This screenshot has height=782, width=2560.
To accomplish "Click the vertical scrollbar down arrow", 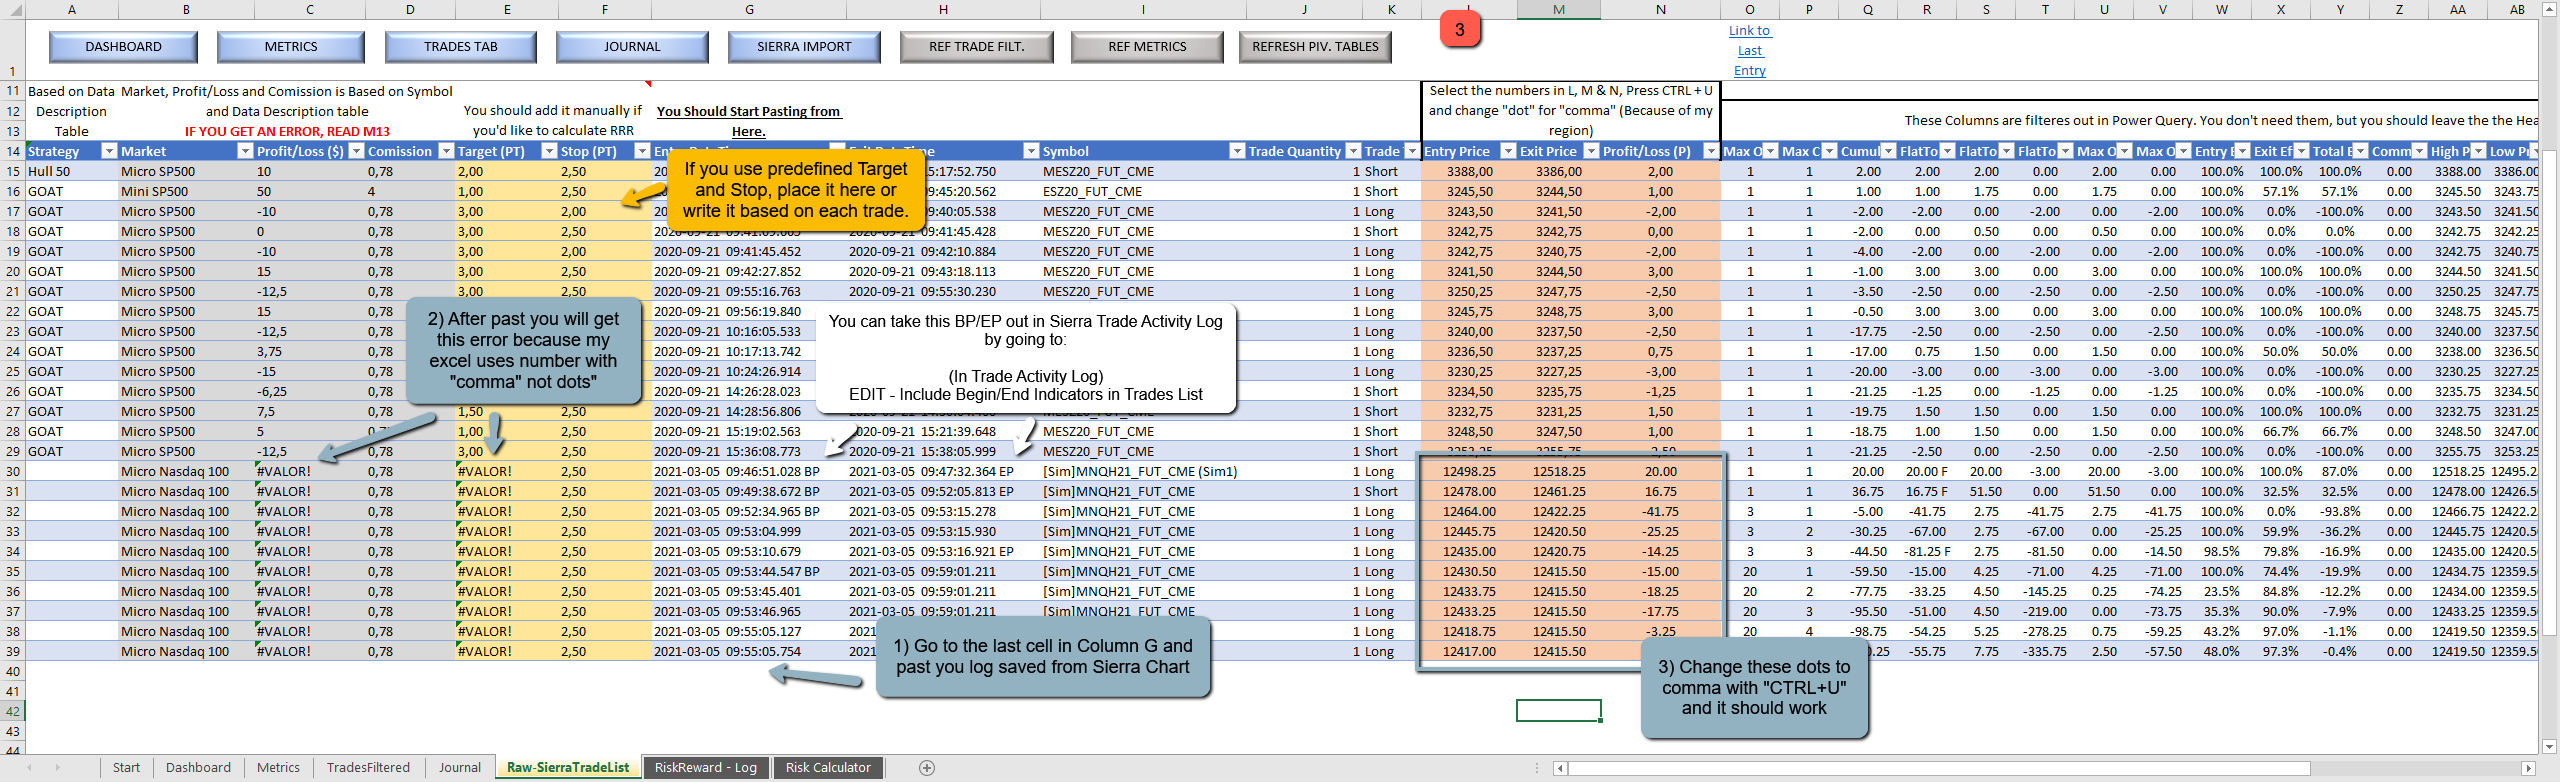I will click(x=2549, y=746).
